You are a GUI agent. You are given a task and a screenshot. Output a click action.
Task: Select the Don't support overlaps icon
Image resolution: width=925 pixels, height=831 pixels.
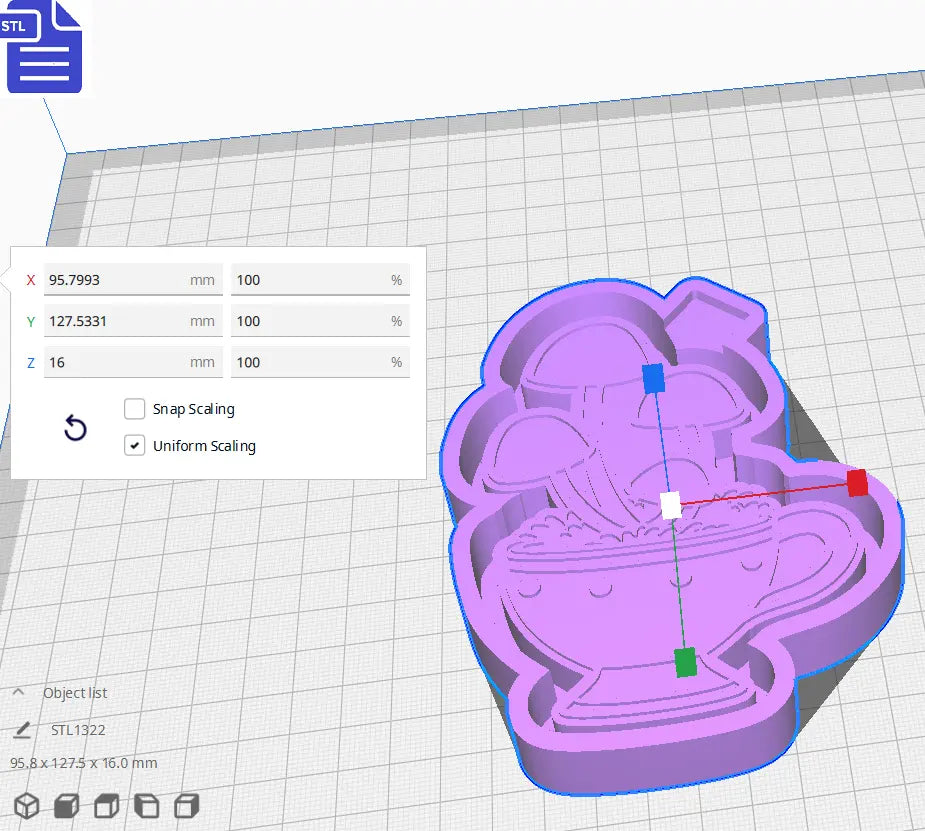145,805
